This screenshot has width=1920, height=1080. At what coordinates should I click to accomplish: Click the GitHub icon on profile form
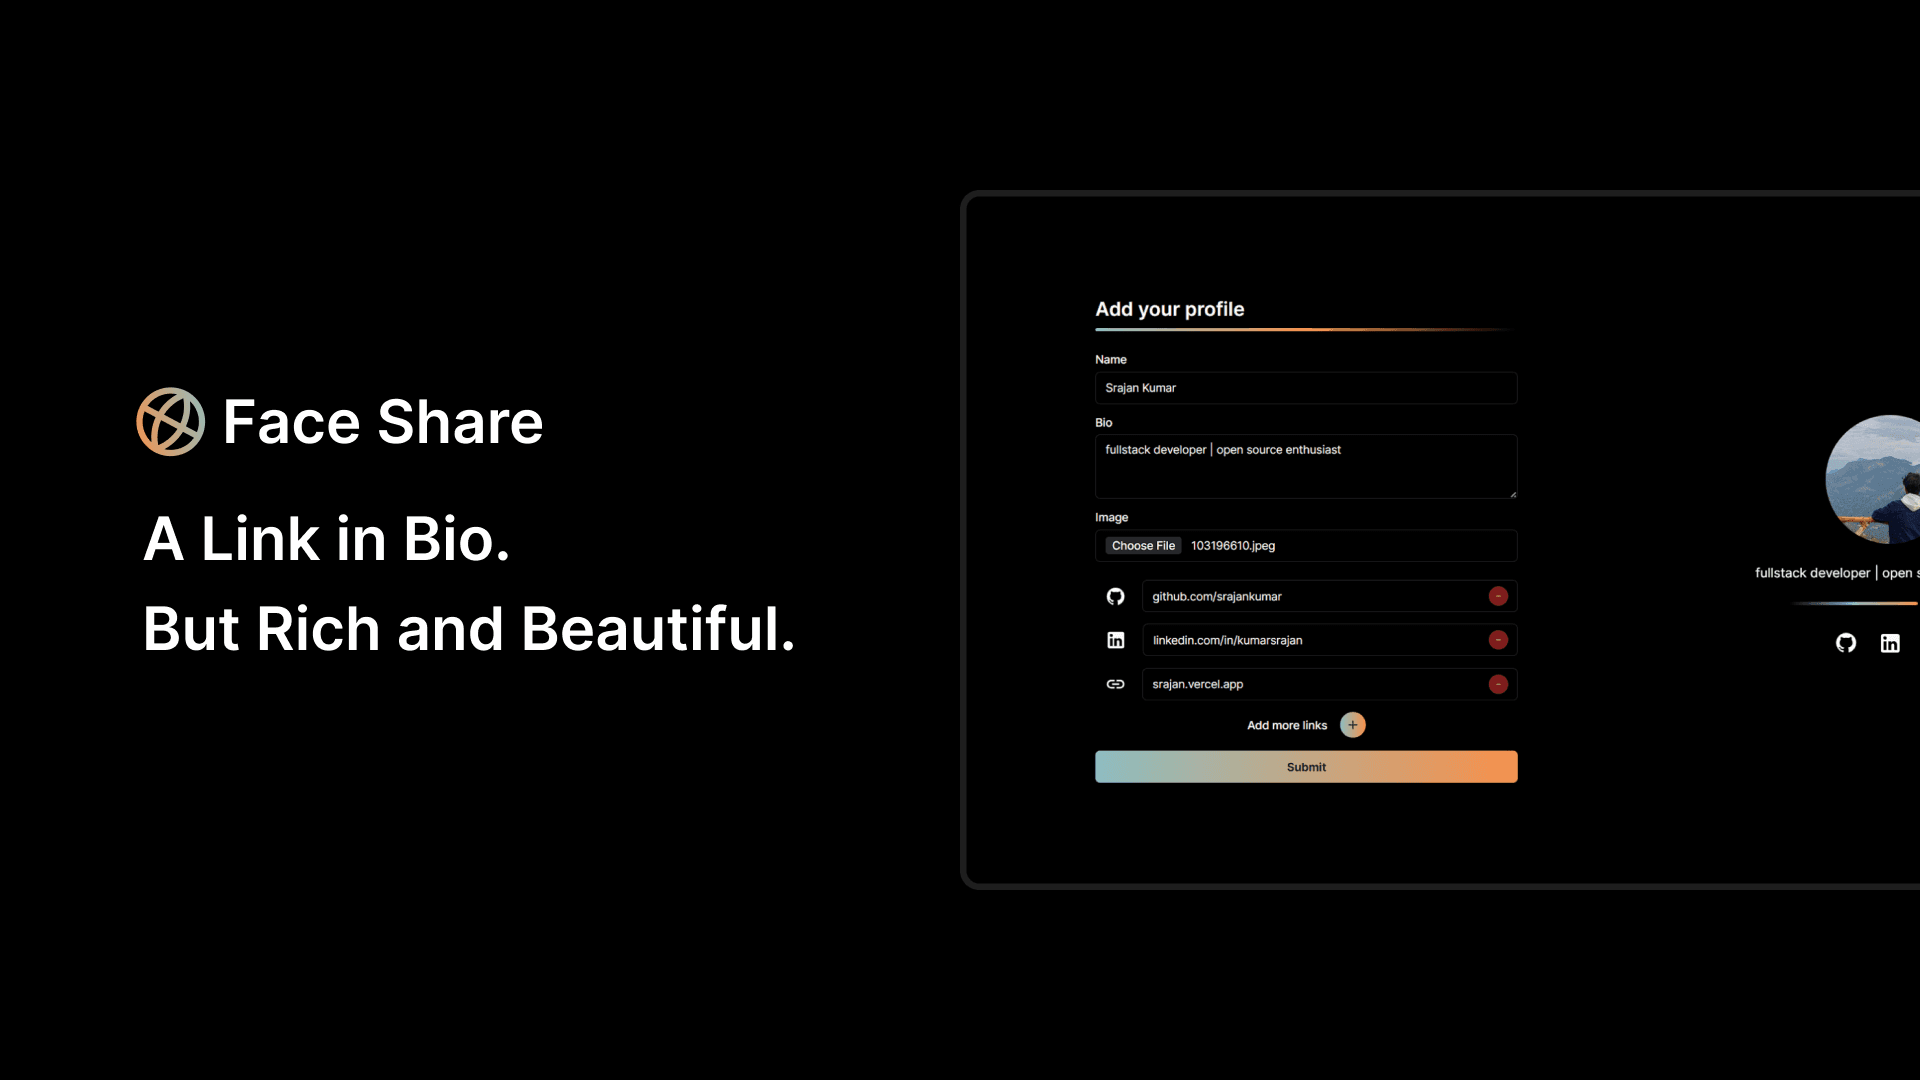[1116, 596]
